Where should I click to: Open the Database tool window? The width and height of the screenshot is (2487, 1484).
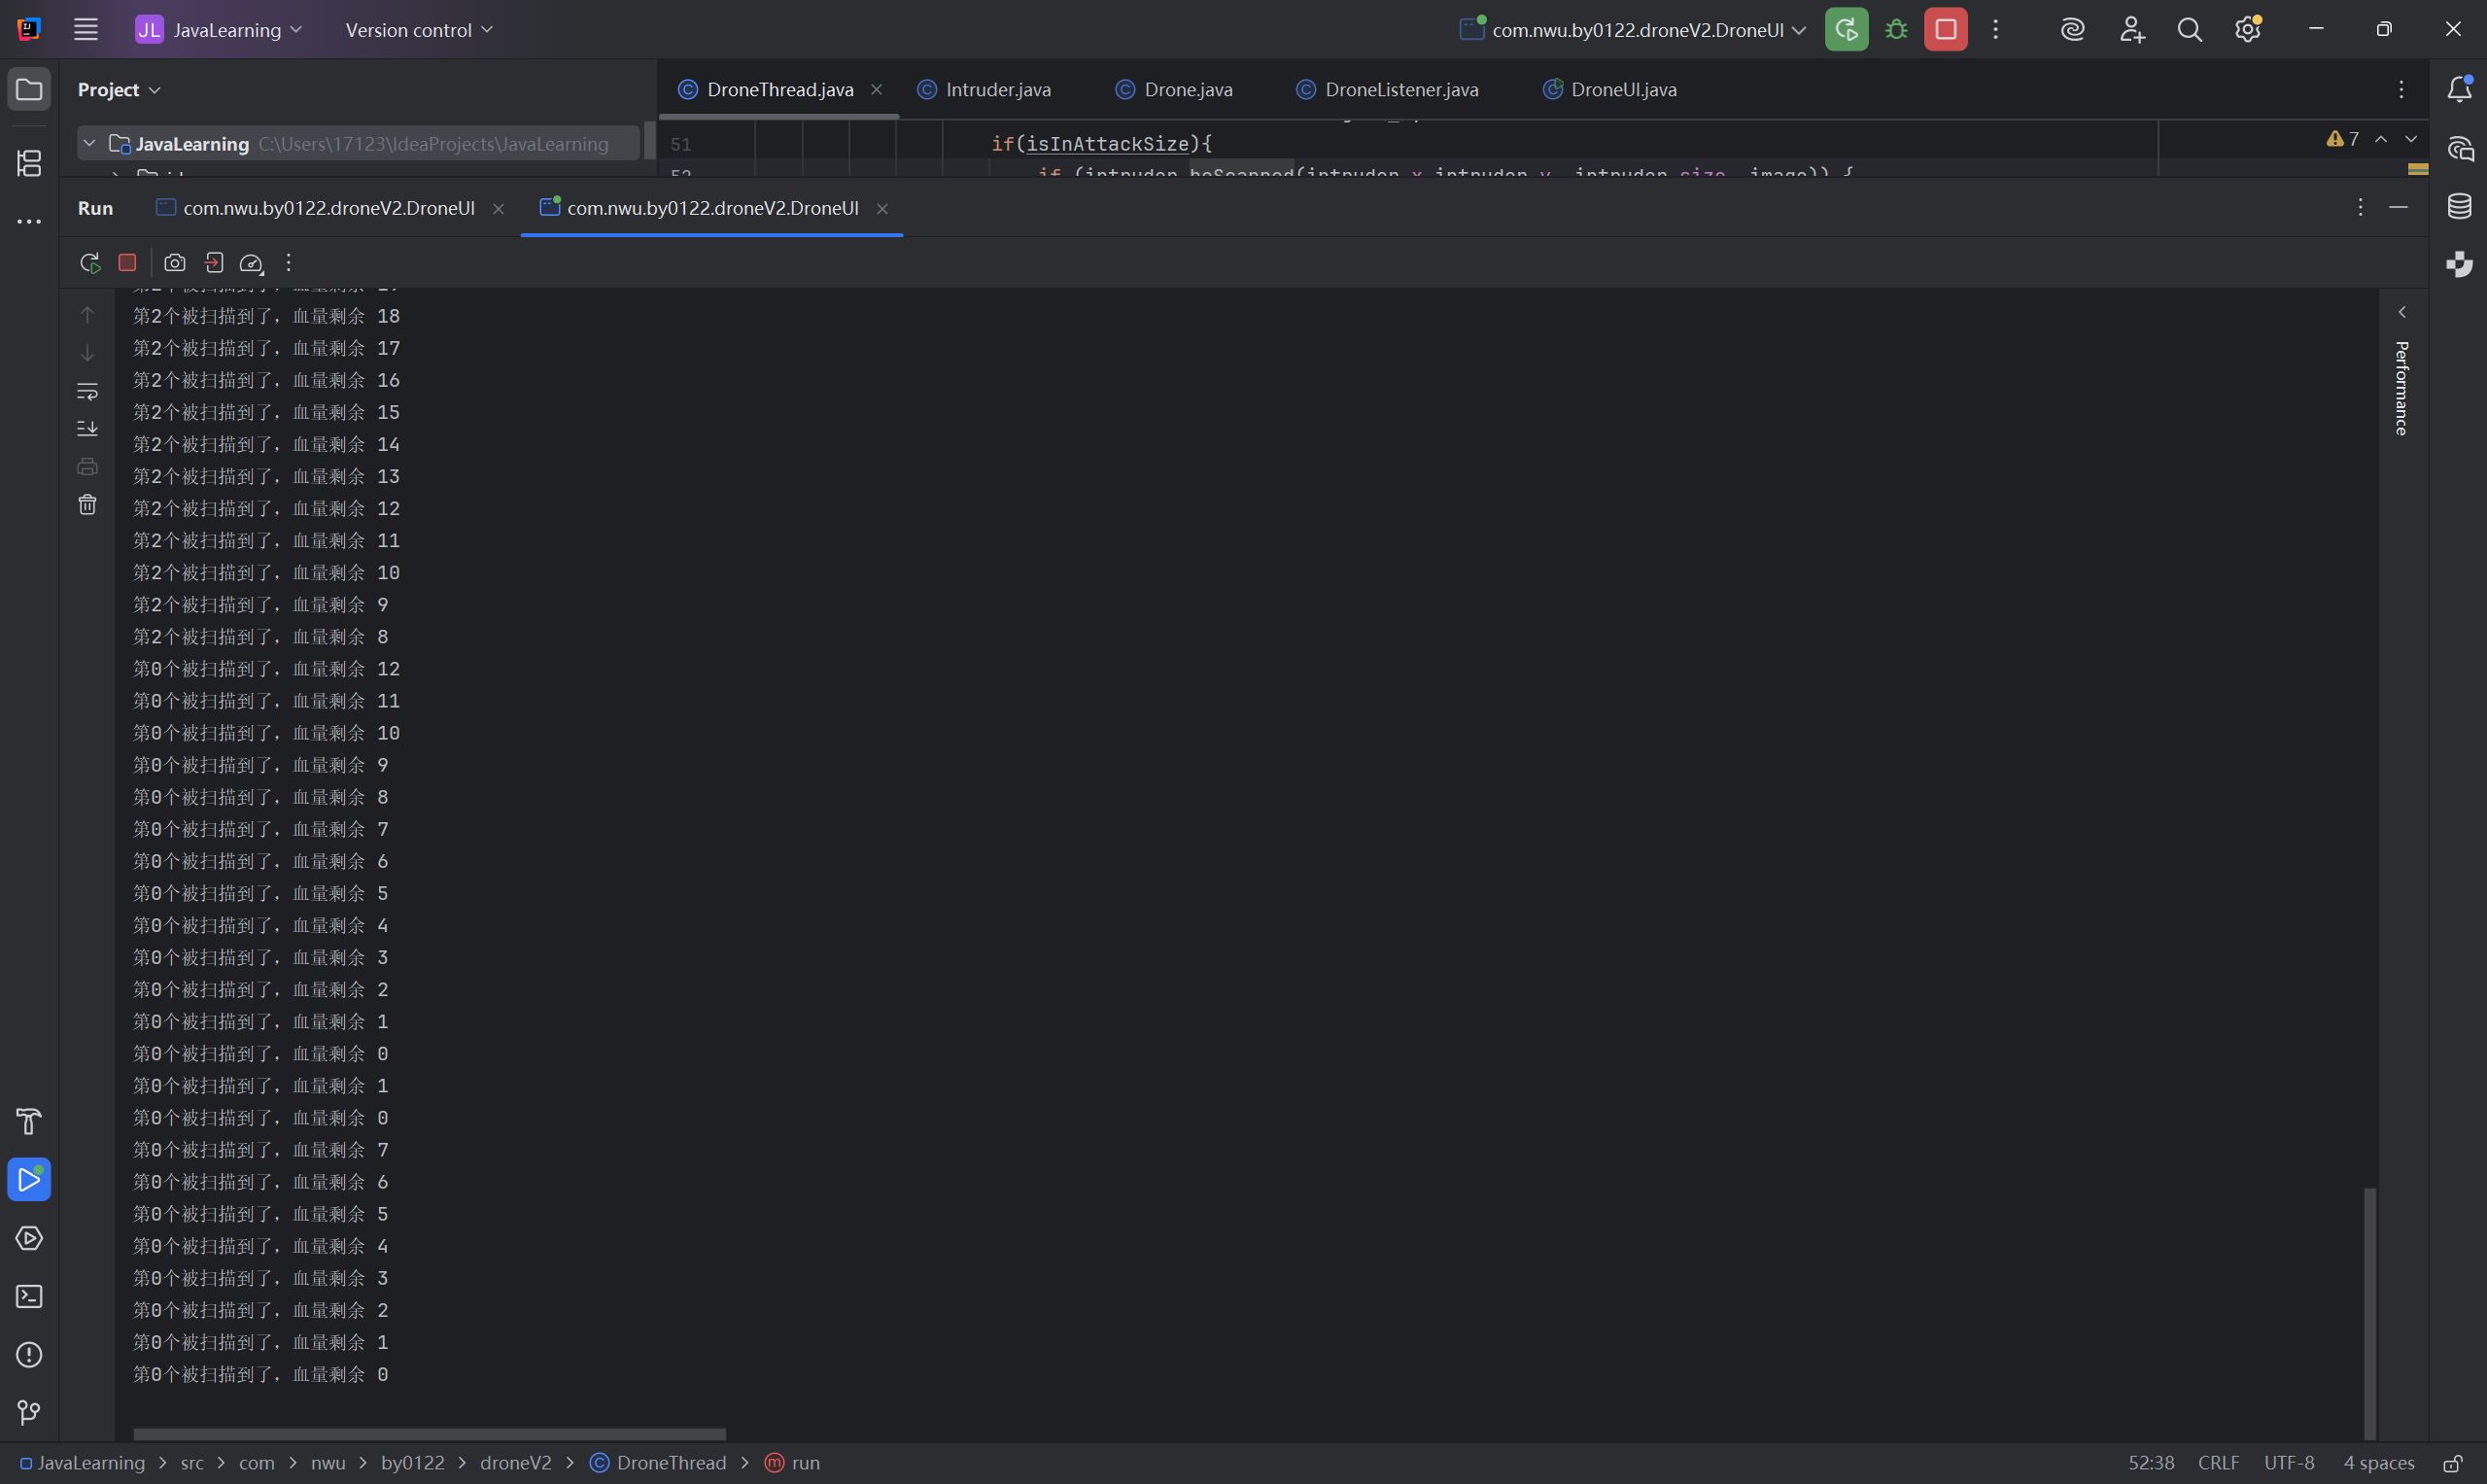pos(2459,207)
